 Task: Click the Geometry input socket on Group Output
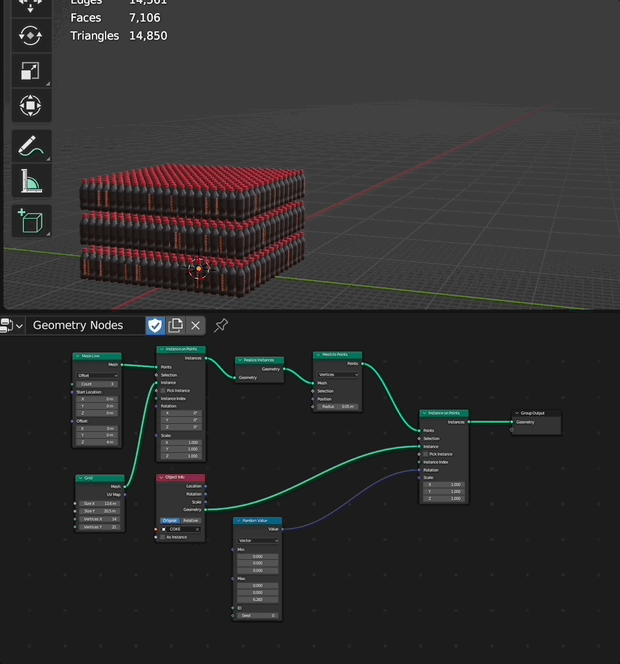(512, 422)
